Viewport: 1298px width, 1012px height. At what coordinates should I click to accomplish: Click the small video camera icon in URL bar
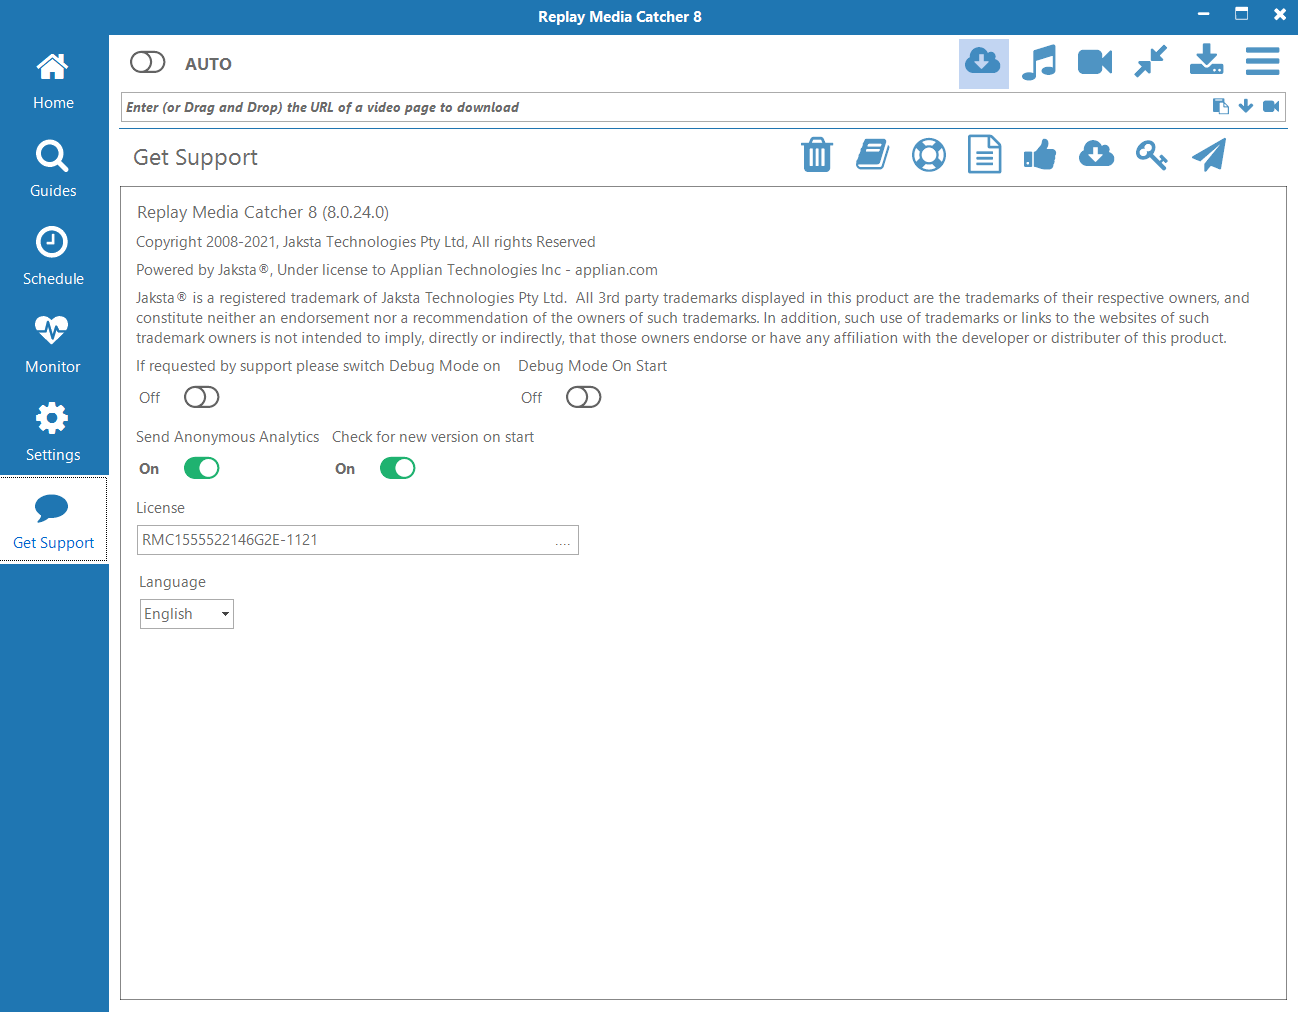pyautogui.click(x=1271, y=106)
